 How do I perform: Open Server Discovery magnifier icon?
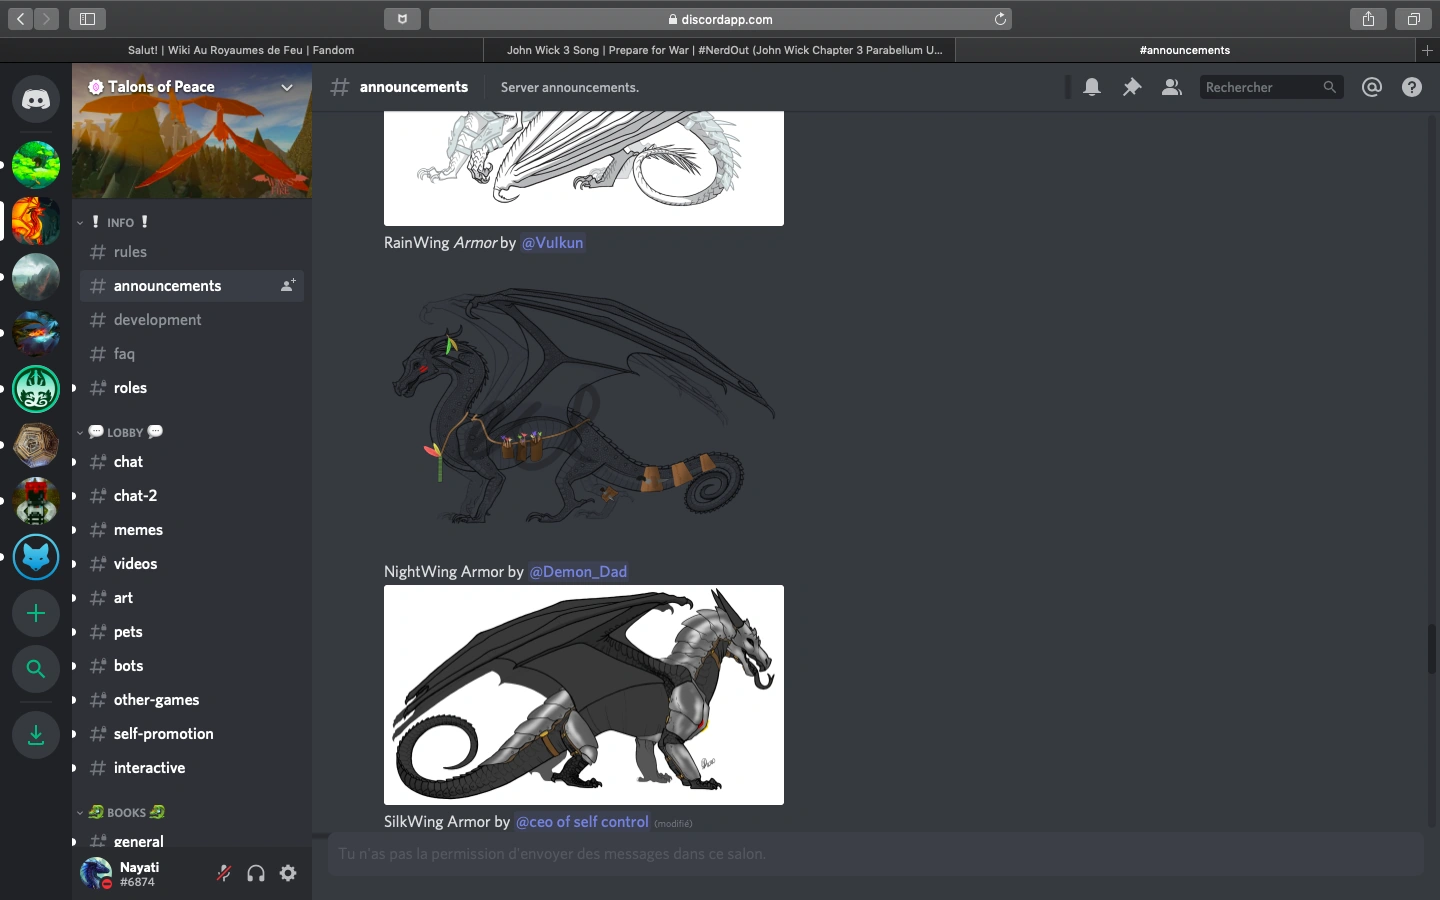click(36, 669)
